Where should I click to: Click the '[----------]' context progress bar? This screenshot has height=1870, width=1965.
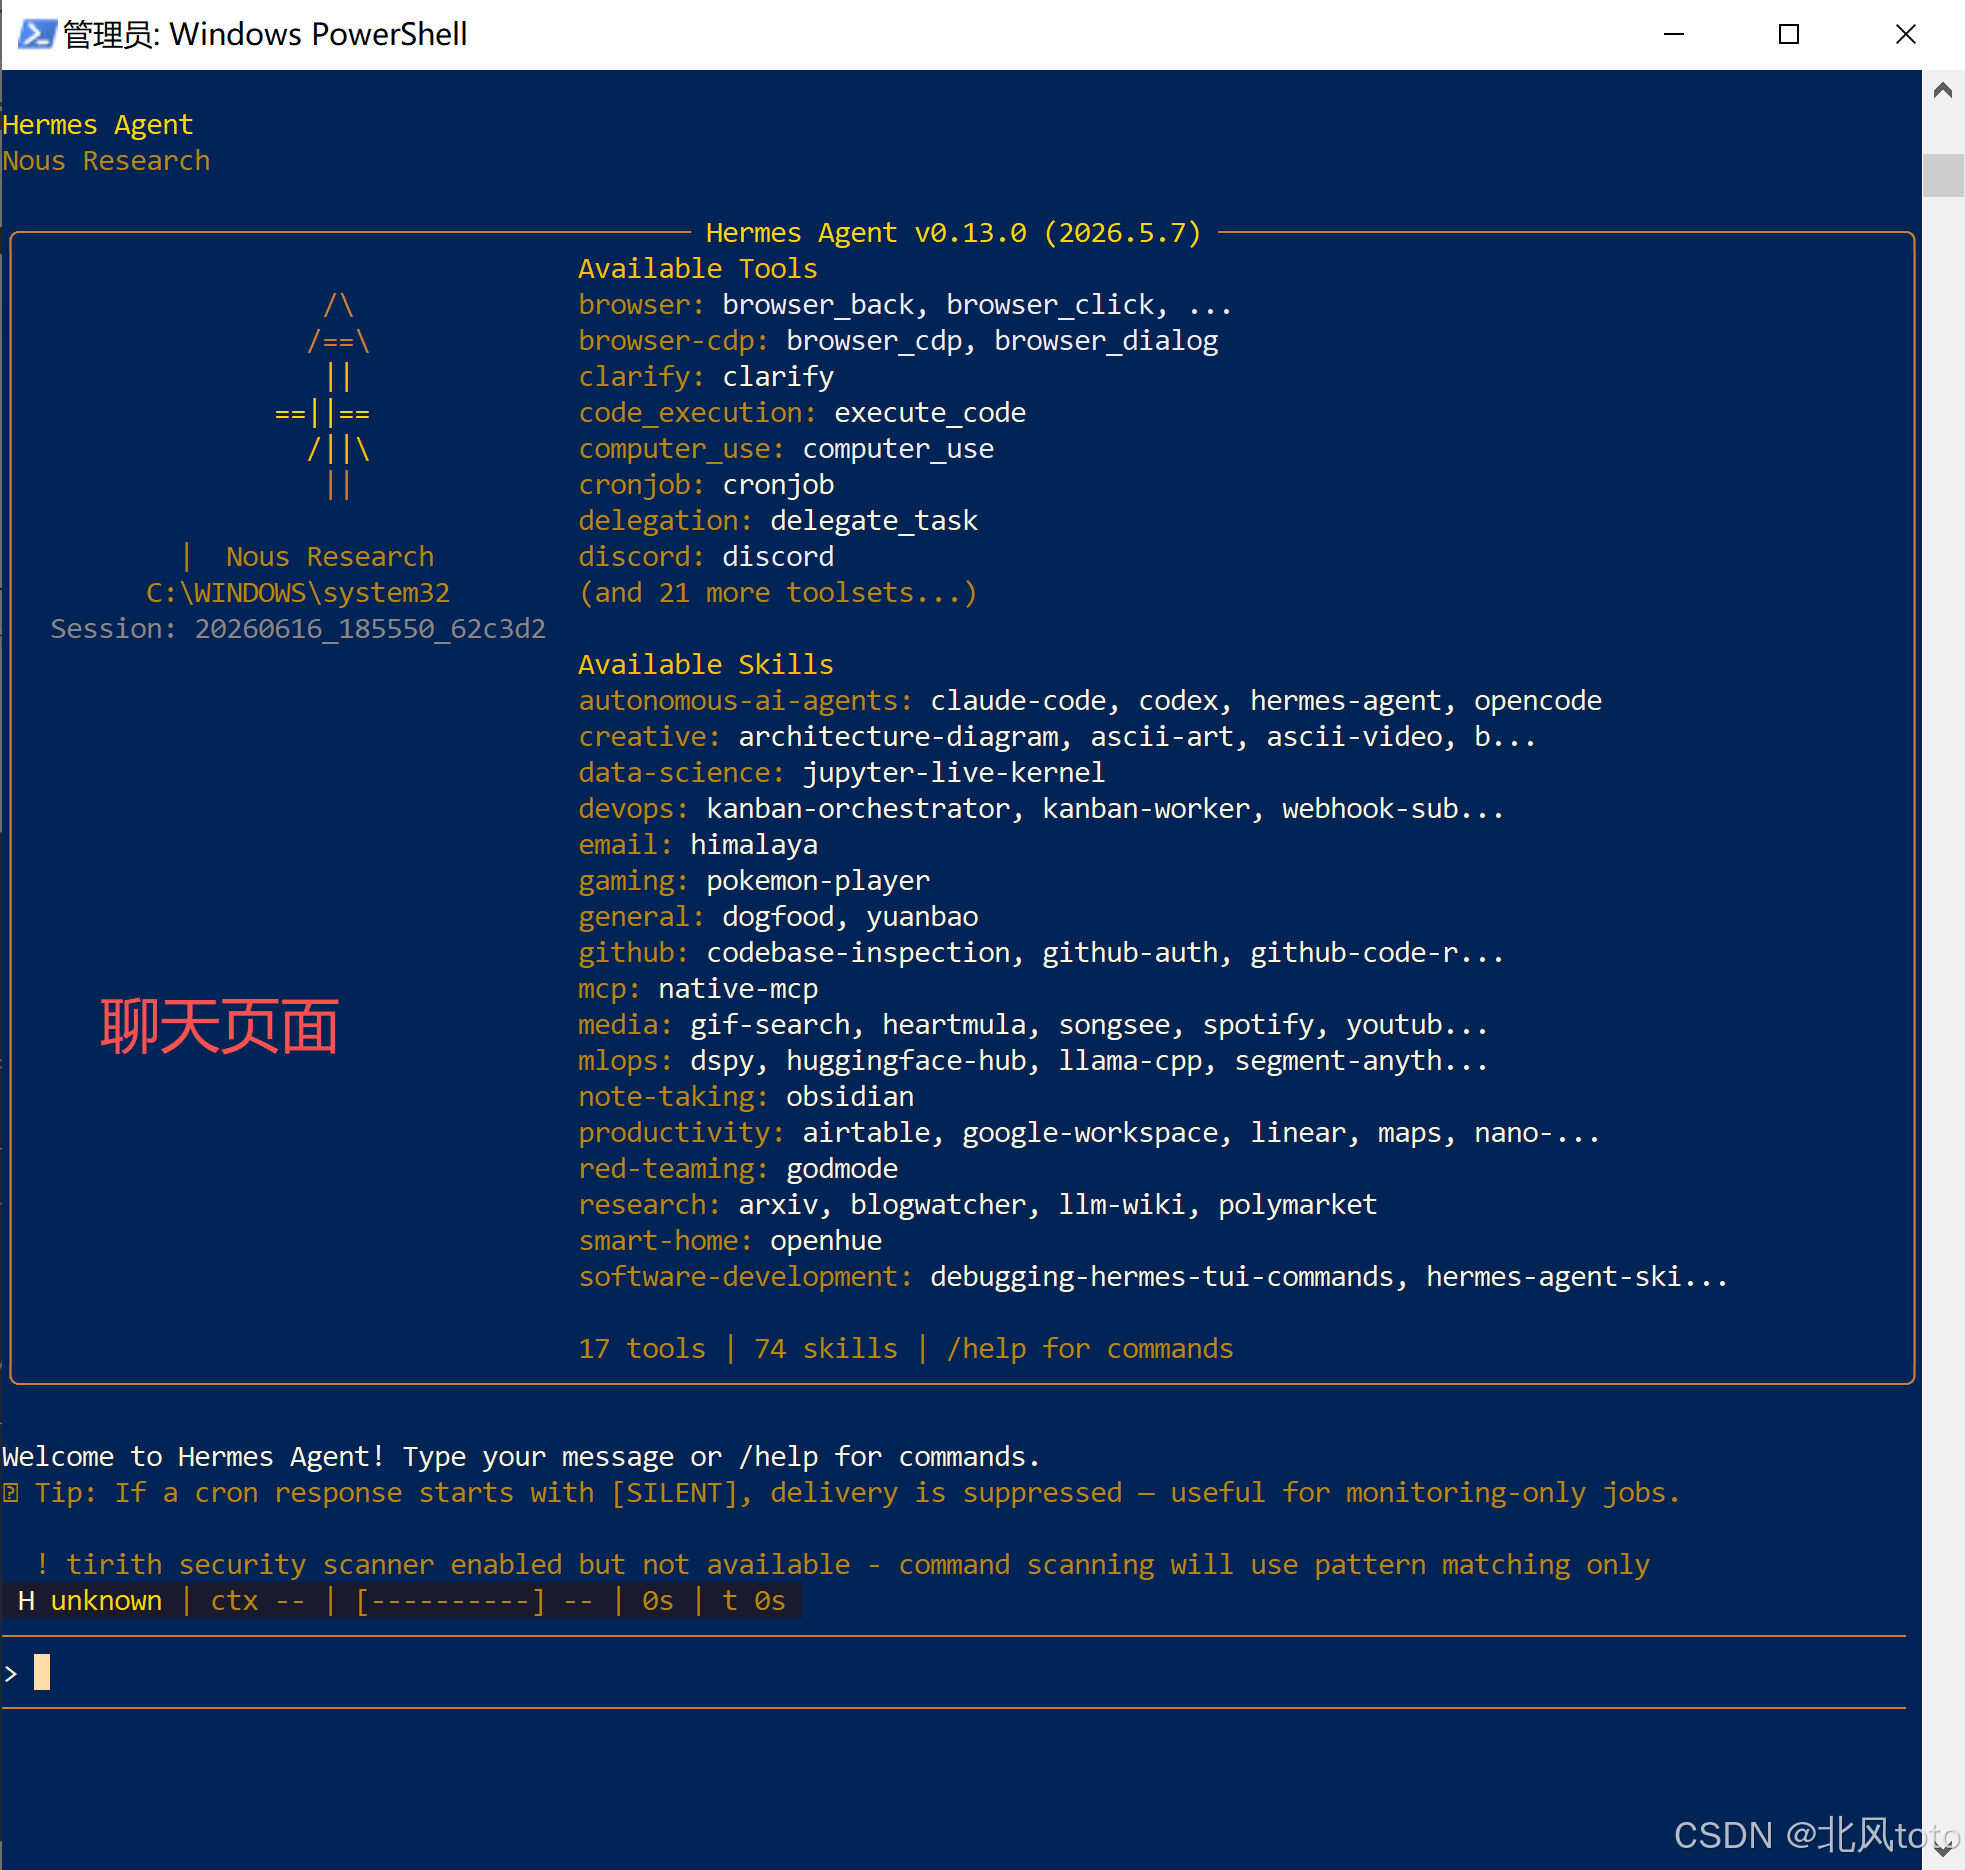450,1601
